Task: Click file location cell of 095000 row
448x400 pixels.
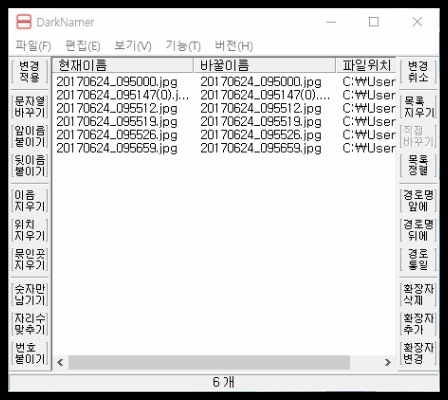Action: pyautogui.click(x=369, y=82)
